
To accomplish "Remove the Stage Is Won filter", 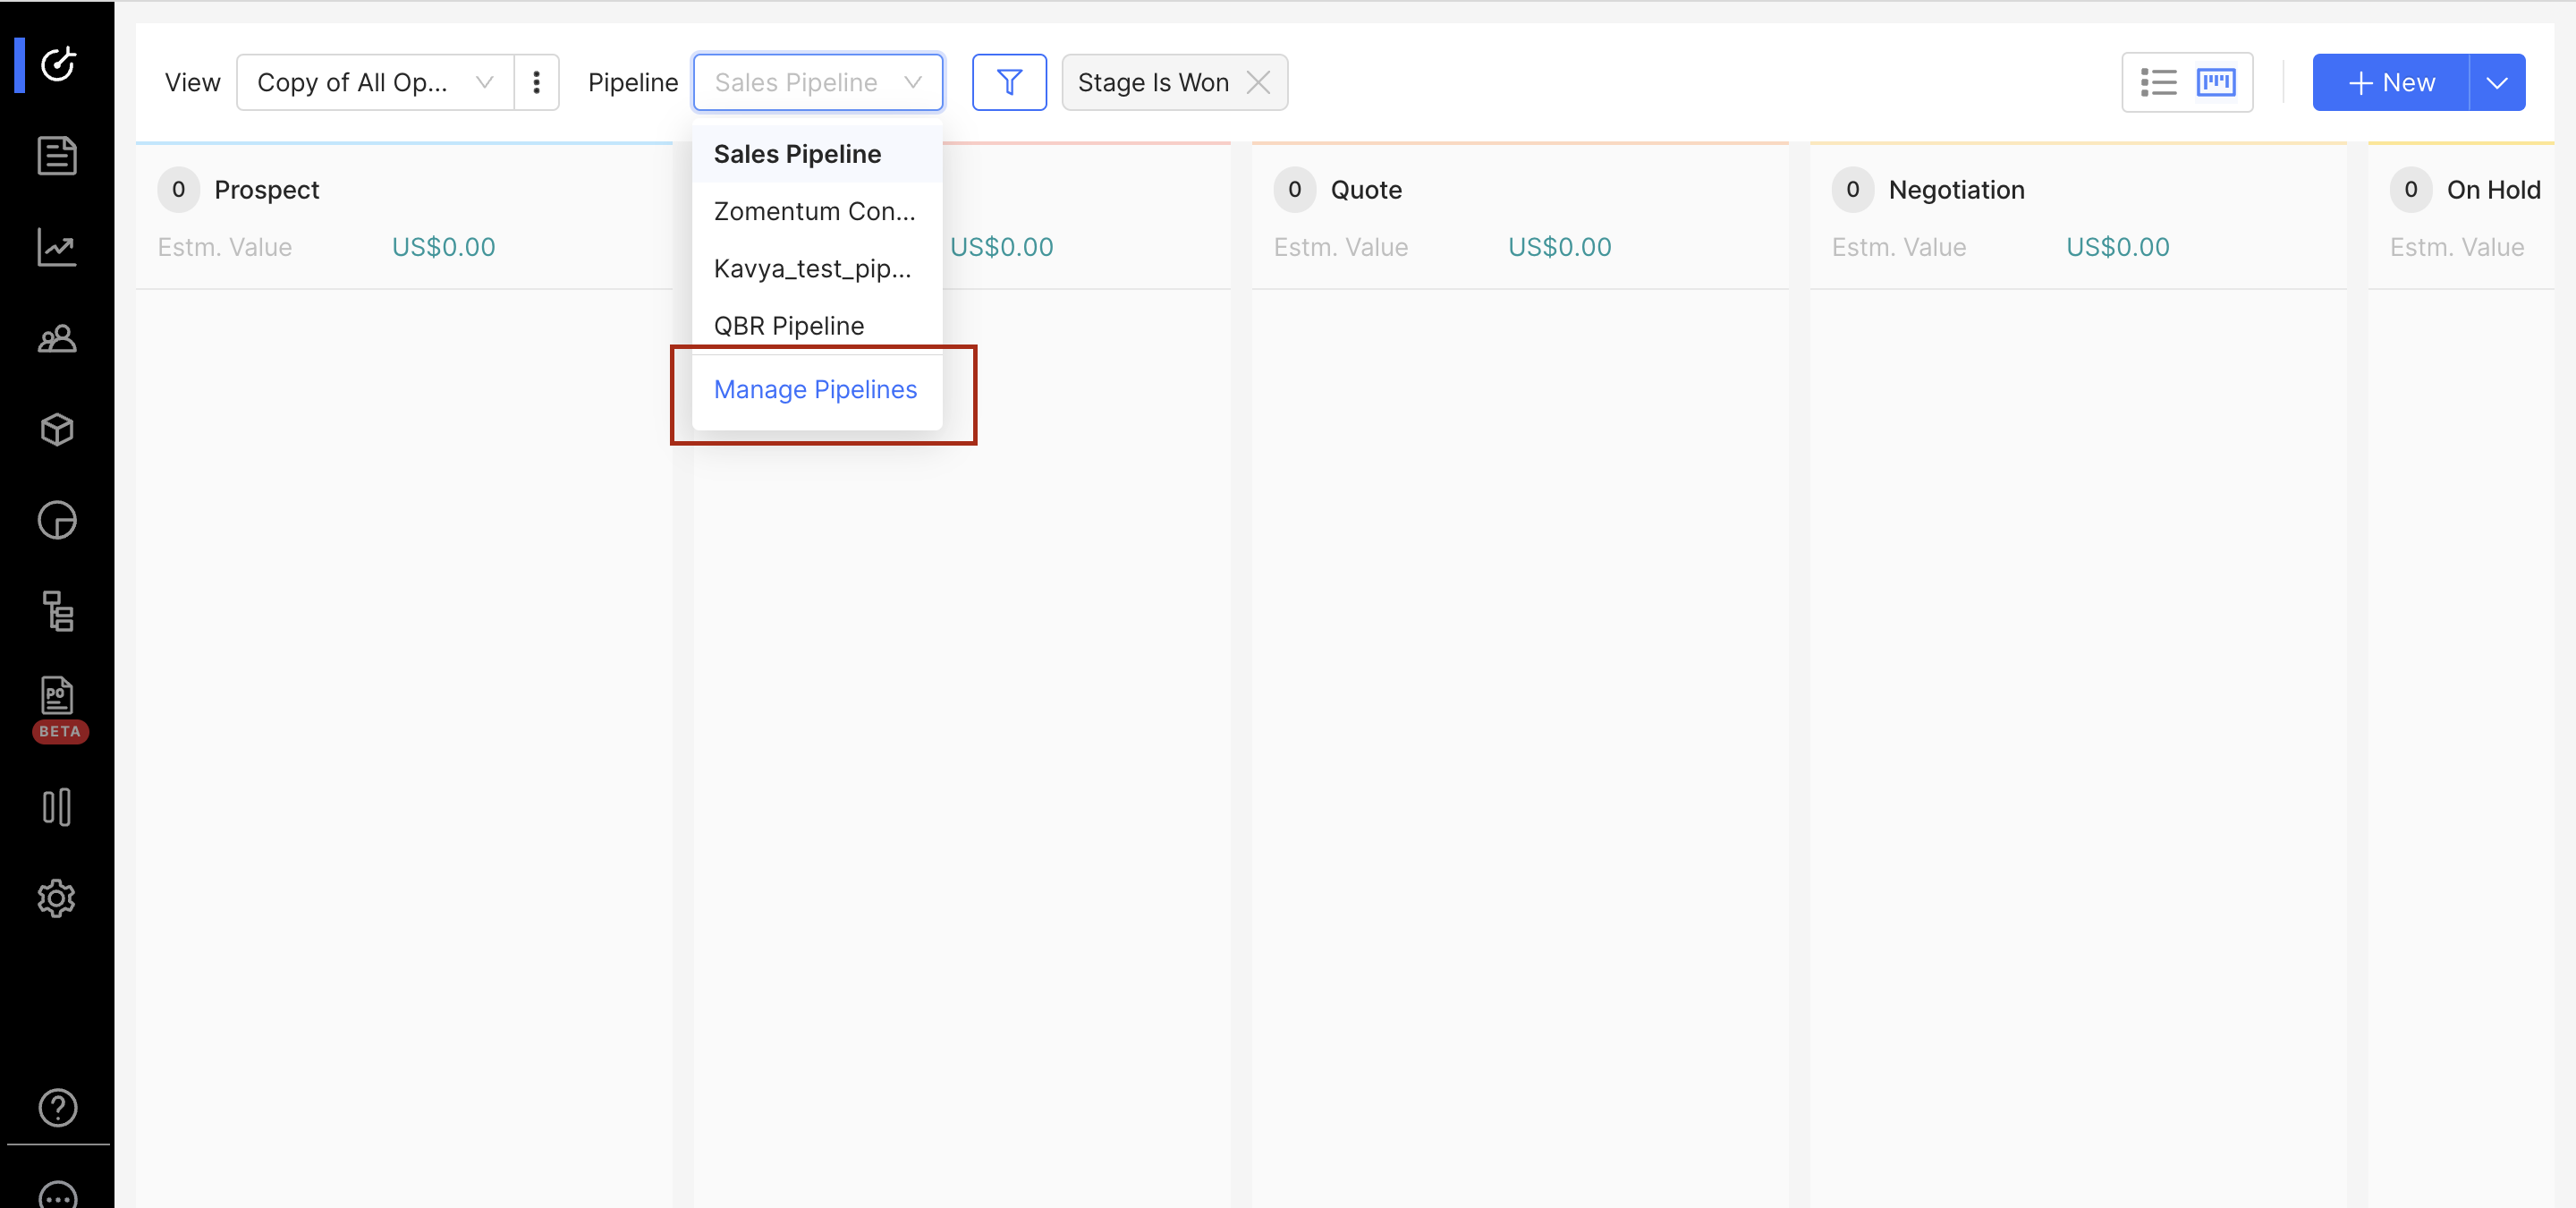I will point(1258,82).
